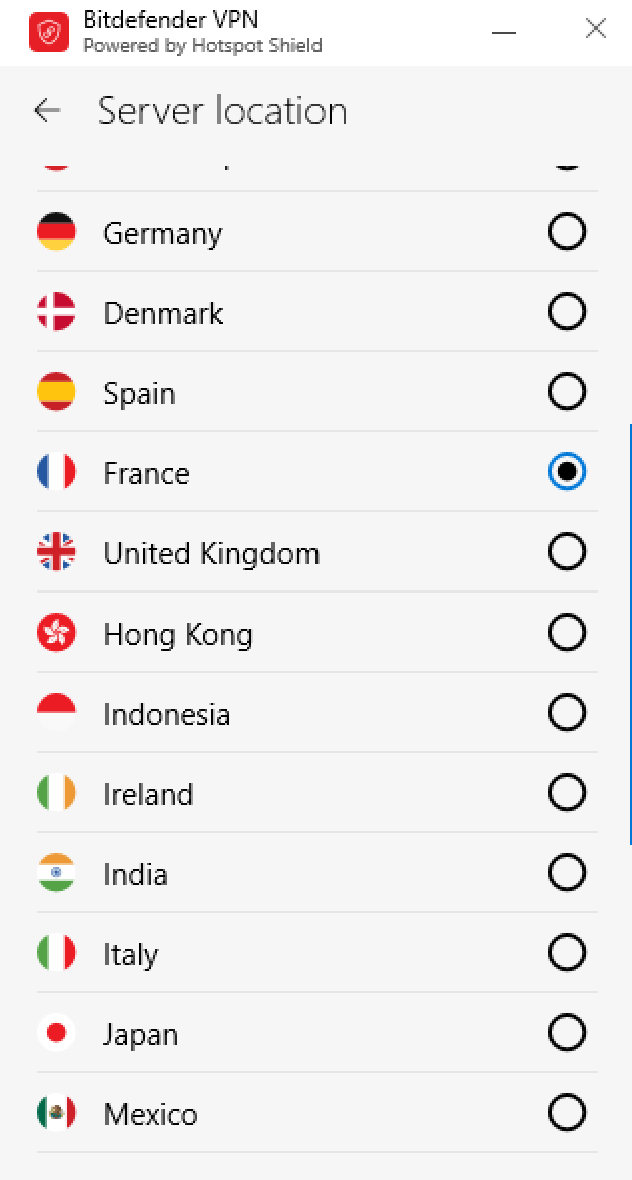Image resolution: width=632 pixels, height=1180 pixels.
Task: Choose the Italy radio button
Action: click(x=567, y=953)
